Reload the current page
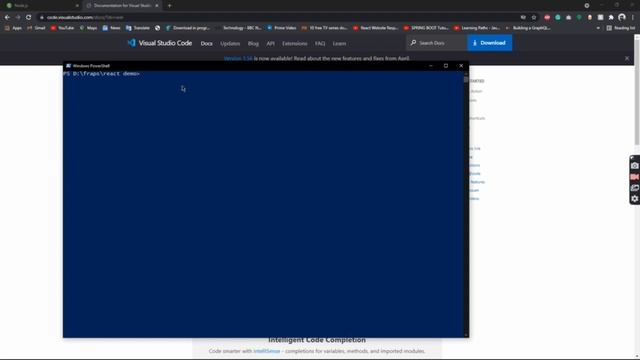This screenshot has width=640, height=360. pos(28,17)
